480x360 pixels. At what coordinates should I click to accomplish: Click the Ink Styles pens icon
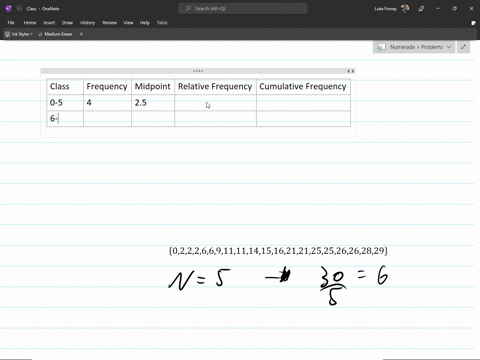tap(7, 34)
